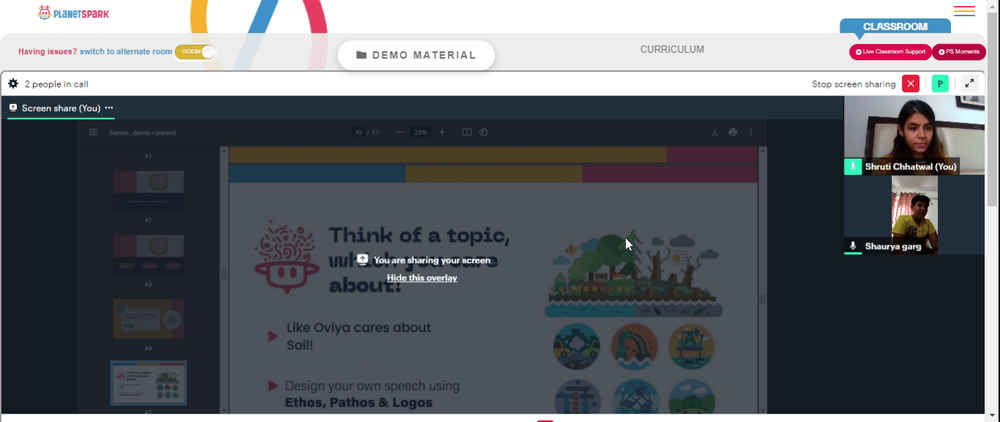
Task: Click 'Having issues?' text
Action: tap(48, 52)
